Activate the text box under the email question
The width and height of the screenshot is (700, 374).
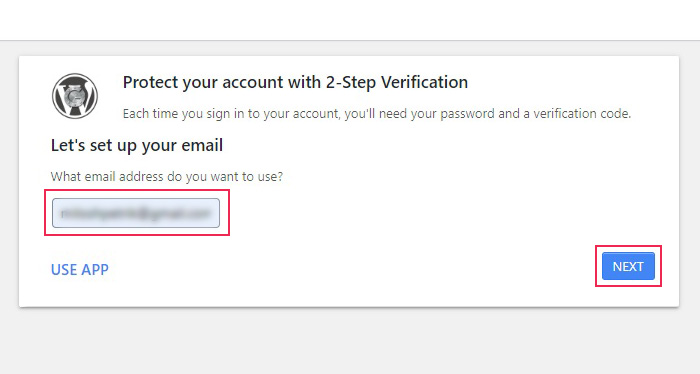[x=136, y=213]
